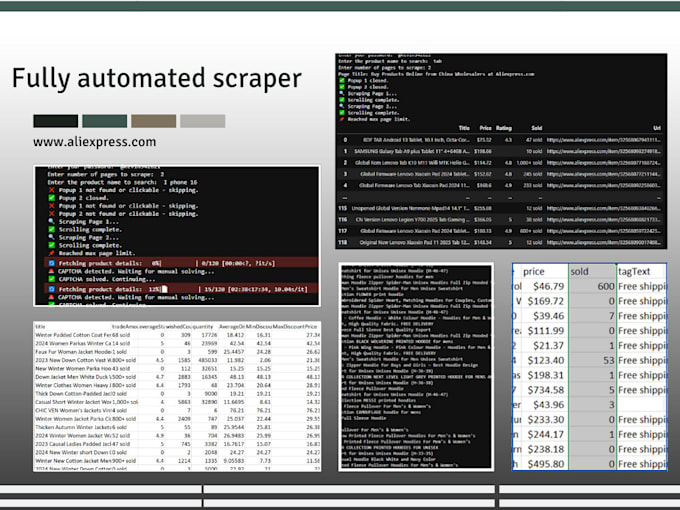Click the 'Page Title: Buy Products Online' terminal line
680x510 pixels.
coord(436,74)
